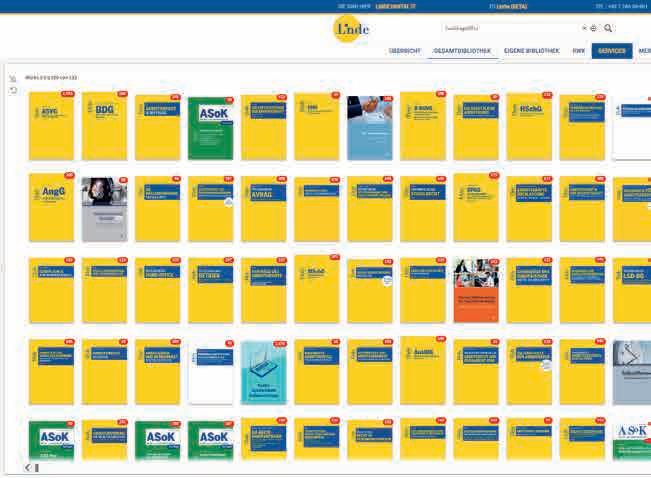The image size is (651, 478).
Task: Open the RWK tab
Action: pyautogui.click(x=578, y=51)
